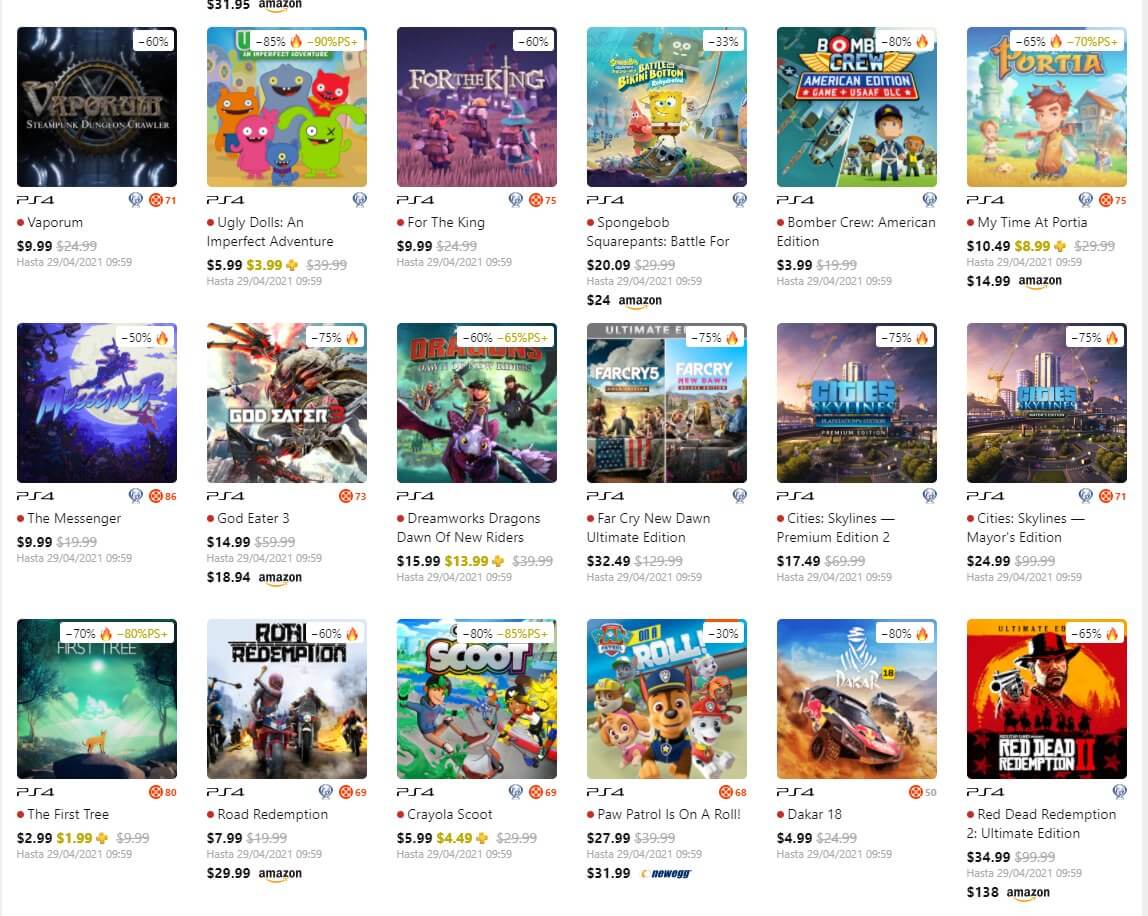
Task: Click the Amazon $14.99 price under Portia
Action: click(988, 282)
